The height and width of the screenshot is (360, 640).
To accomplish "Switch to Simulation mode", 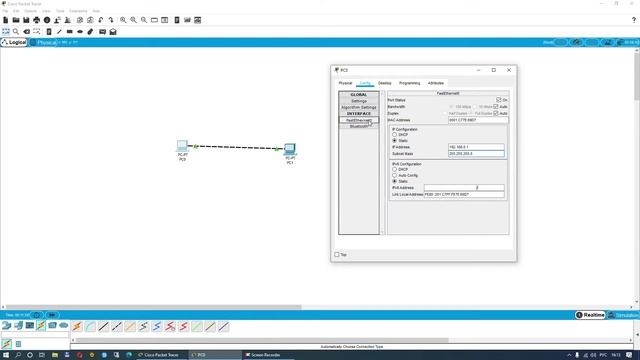I will 623,315.
